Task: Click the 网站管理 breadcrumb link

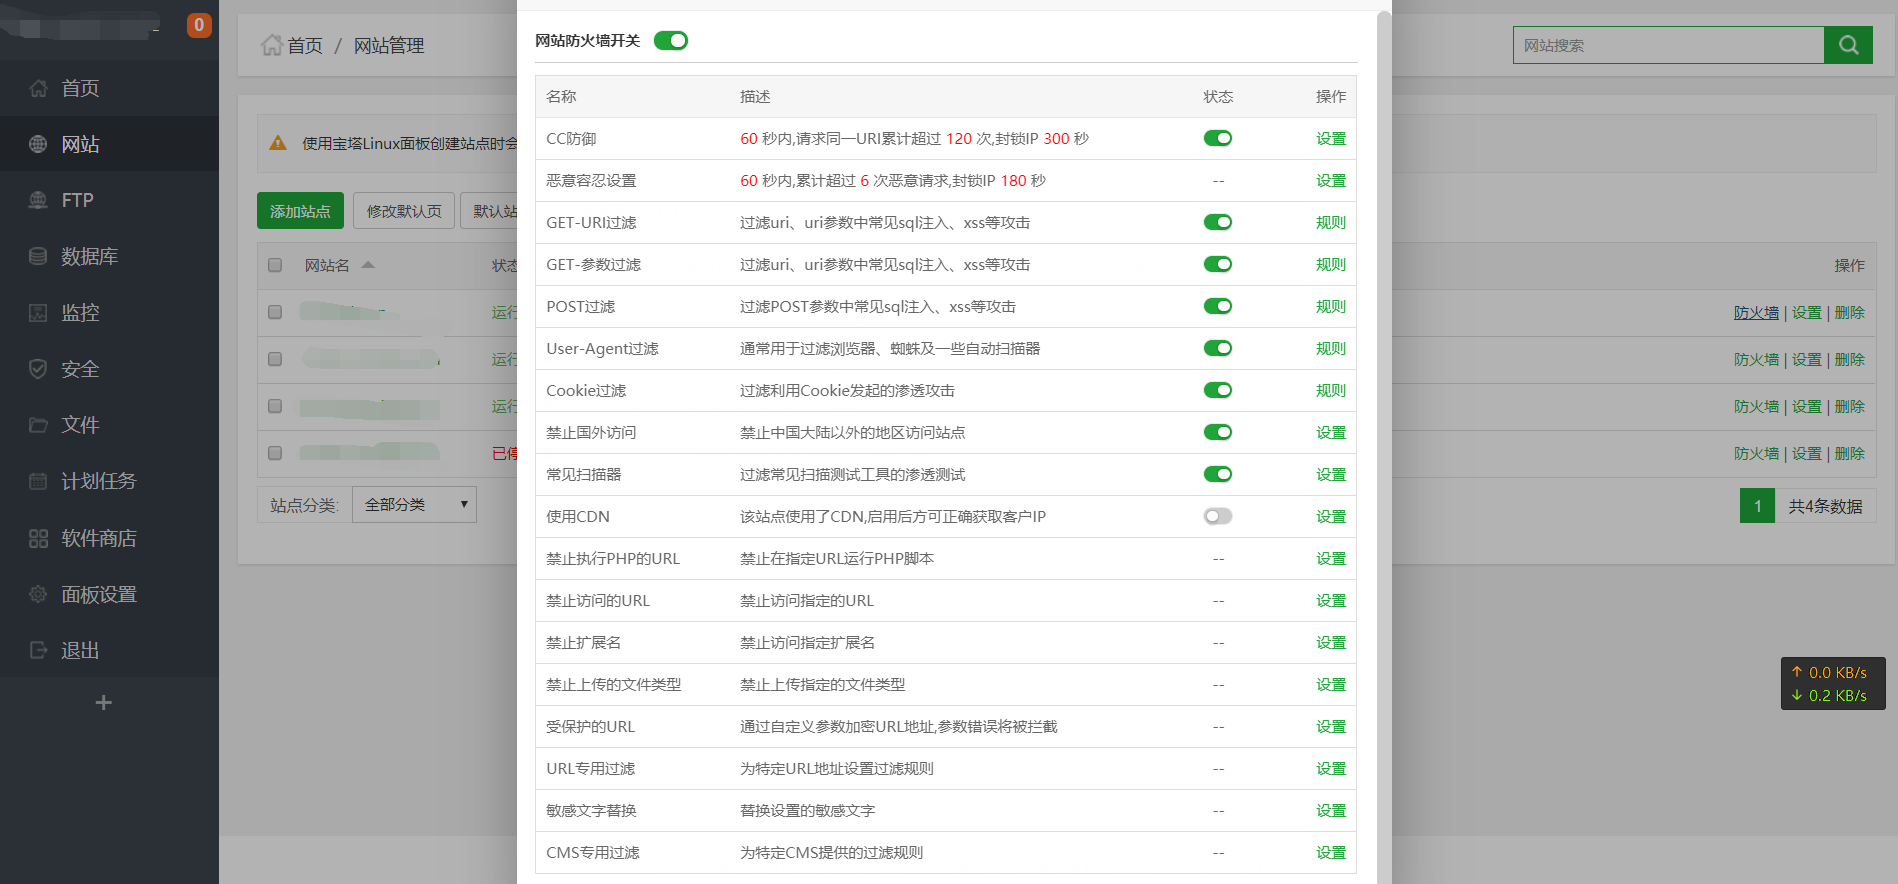Action: pyautogui.click(x=389, y=45)
